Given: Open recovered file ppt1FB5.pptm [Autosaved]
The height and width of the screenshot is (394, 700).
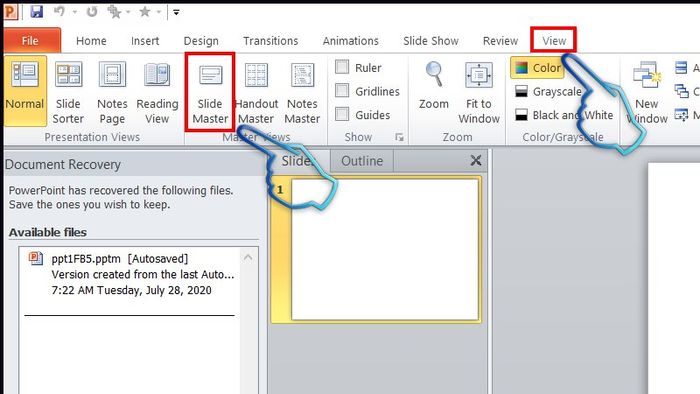Looking at the screenshot, I should pos(129,274).
